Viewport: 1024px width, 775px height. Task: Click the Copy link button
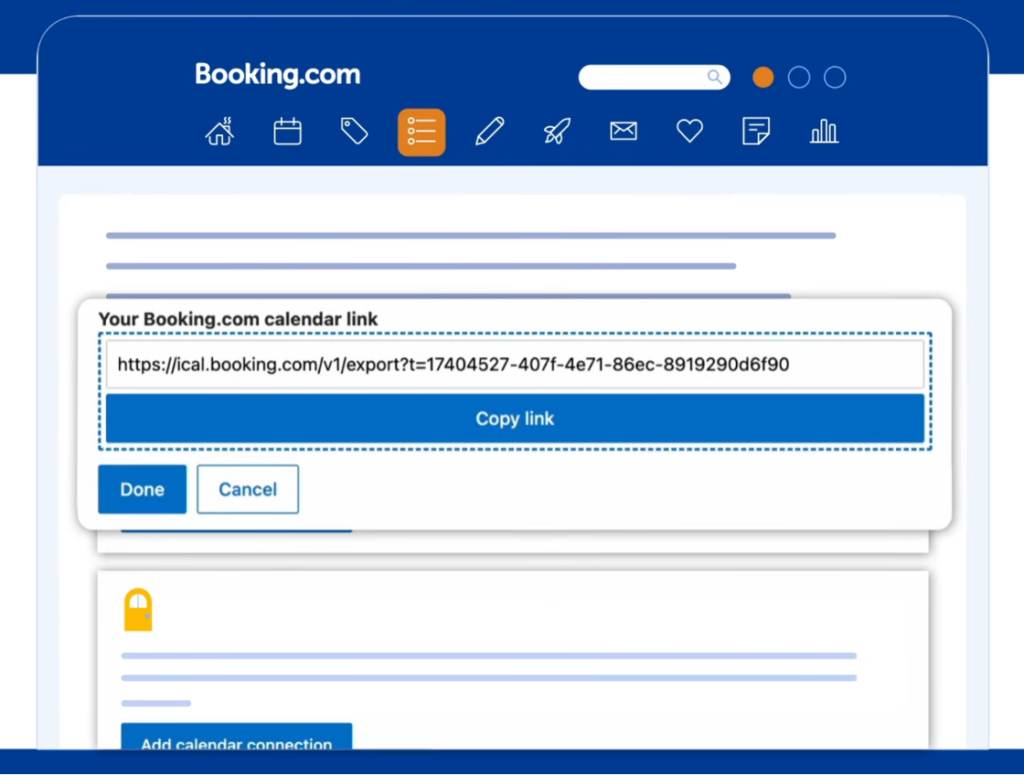[515, 419]
